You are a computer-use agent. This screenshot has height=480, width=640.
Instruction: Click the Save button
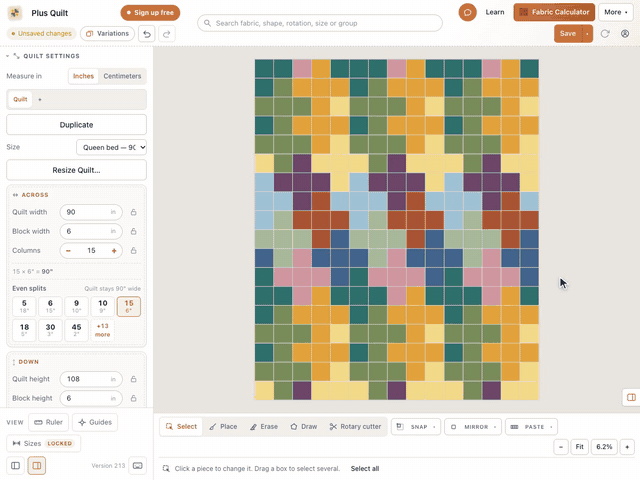pos(568,34)
